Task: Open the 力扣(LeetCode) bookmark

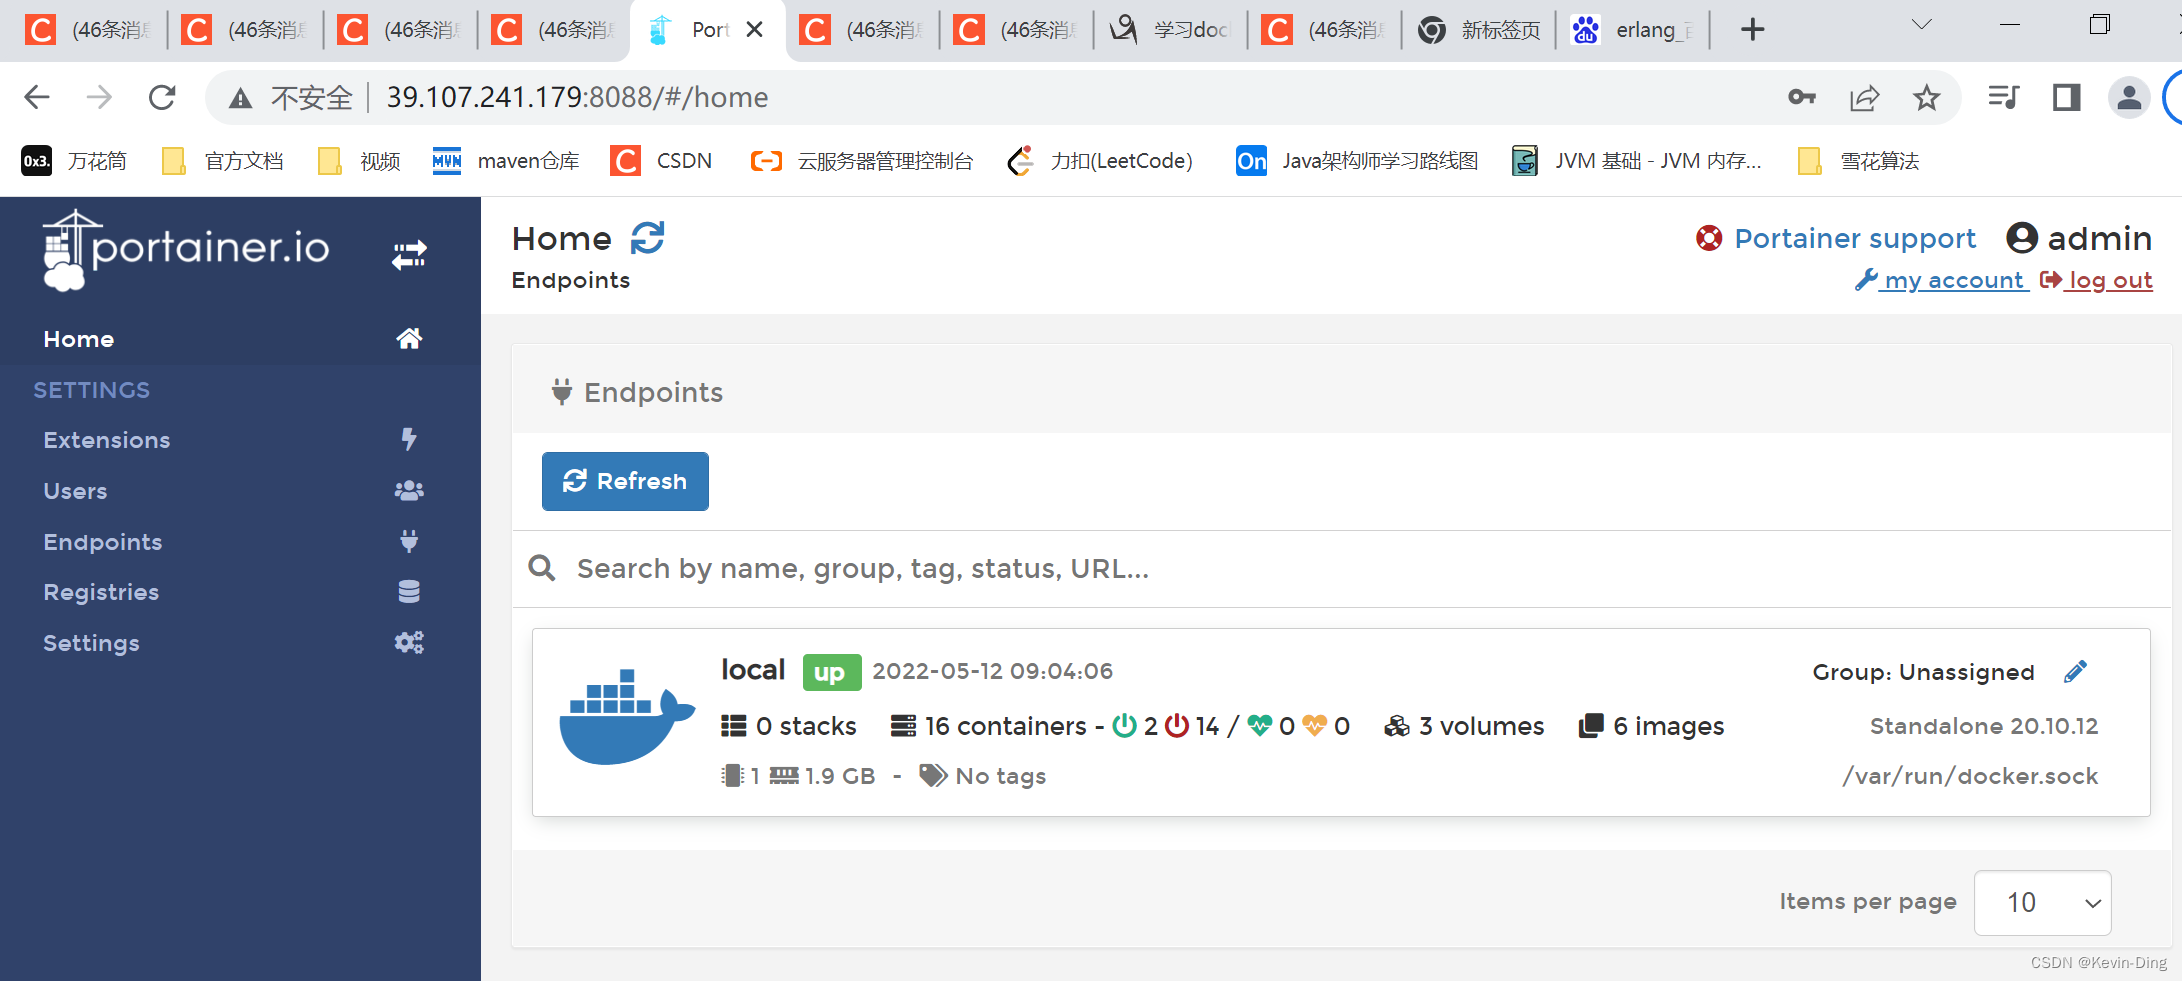Action: [1100, 161]
